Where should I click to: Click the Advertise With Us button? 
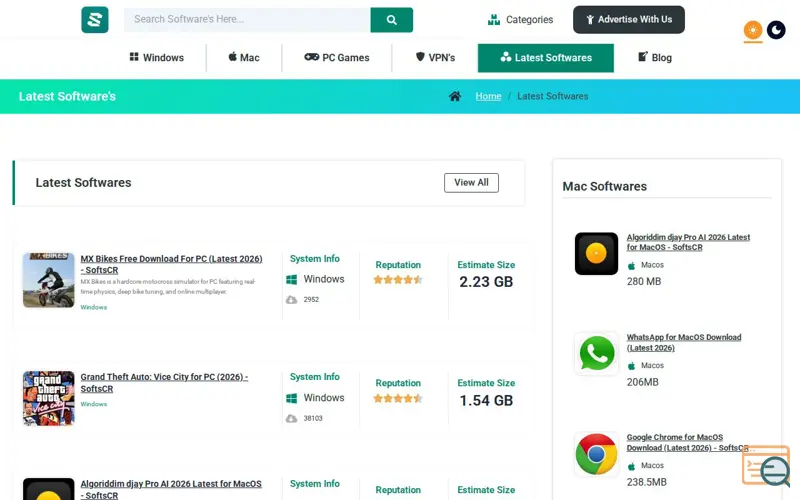tap(629, 19)
